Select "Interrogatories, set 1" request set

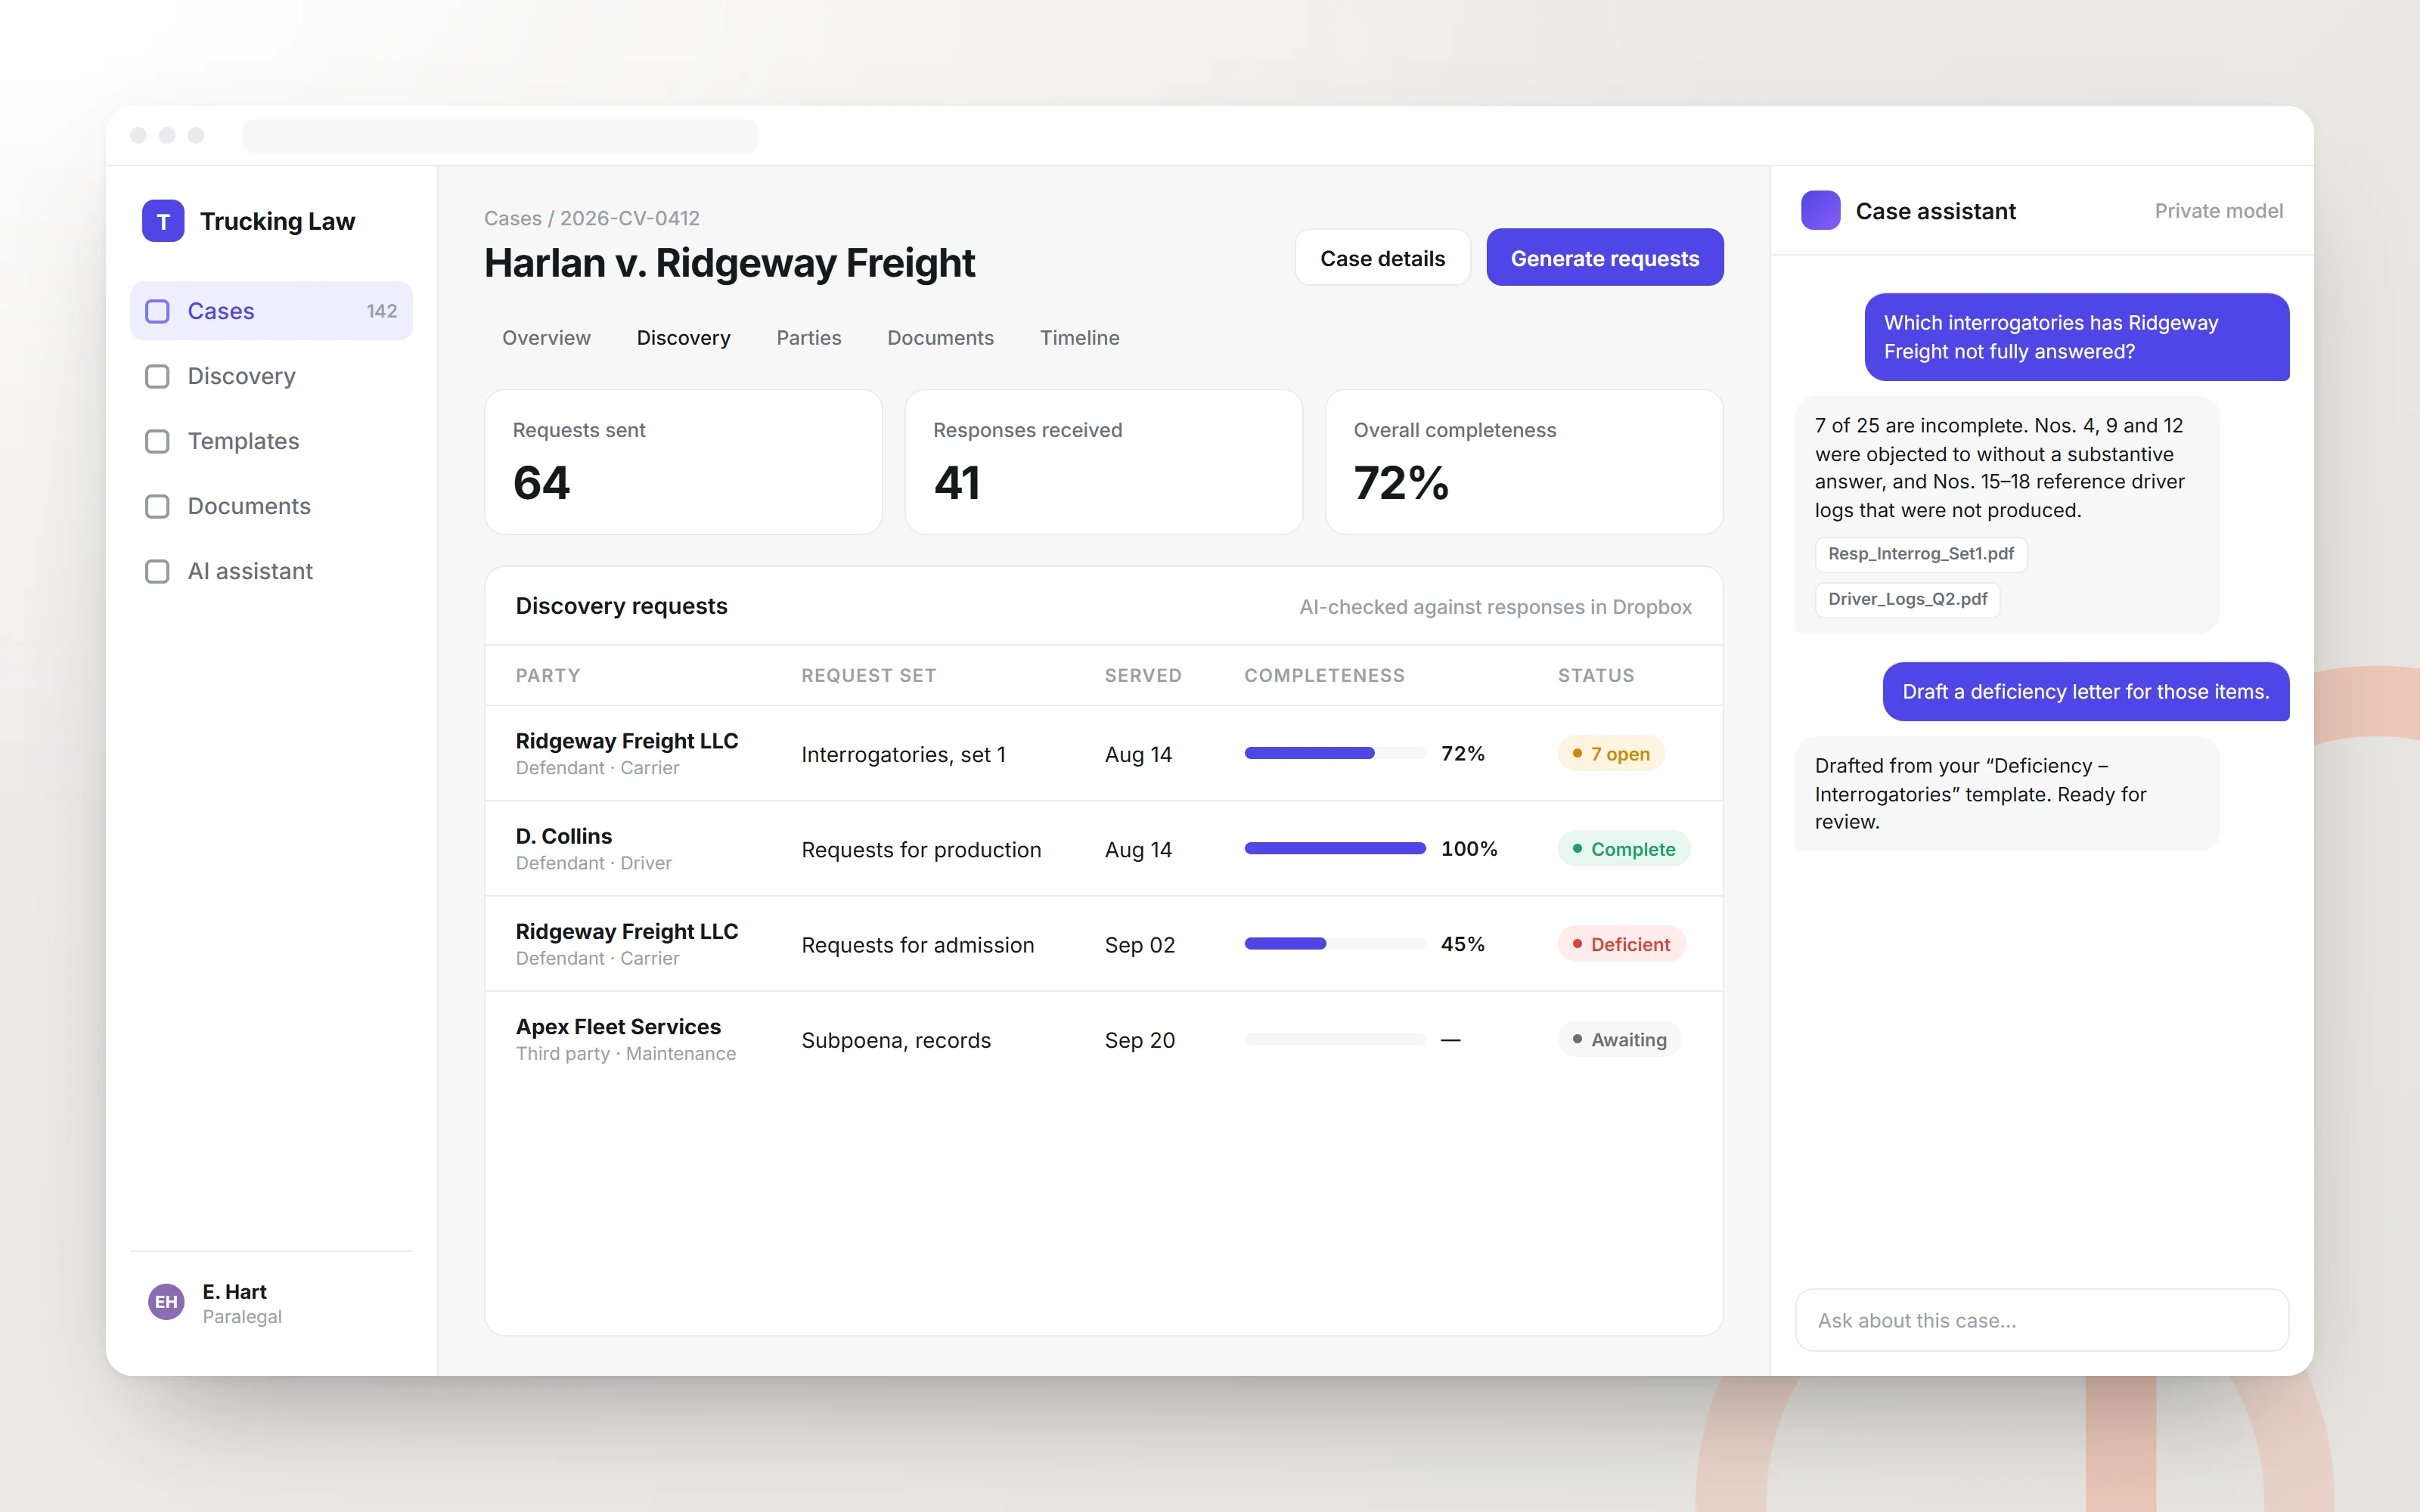903,755
